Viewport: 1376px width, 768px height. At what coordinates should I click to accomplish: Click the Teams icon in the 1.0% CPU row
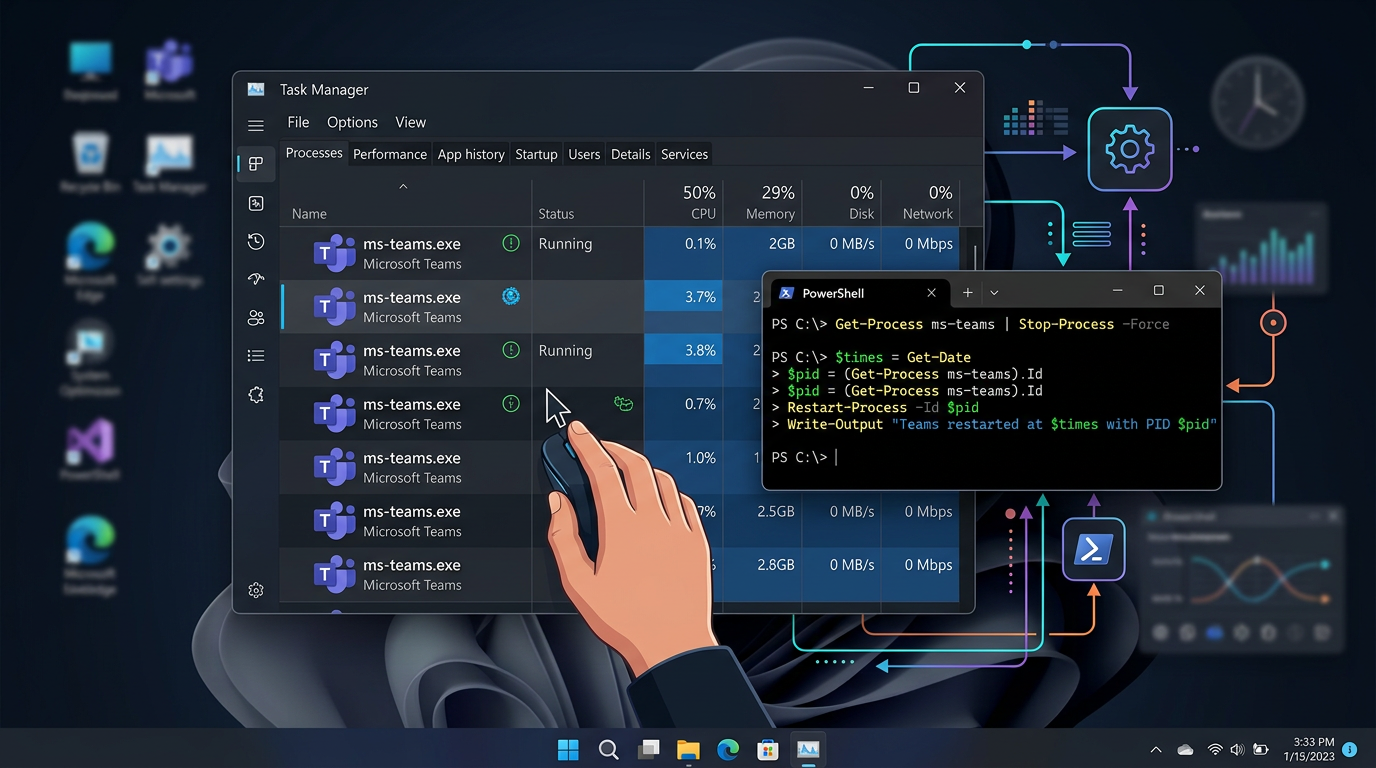334,468
